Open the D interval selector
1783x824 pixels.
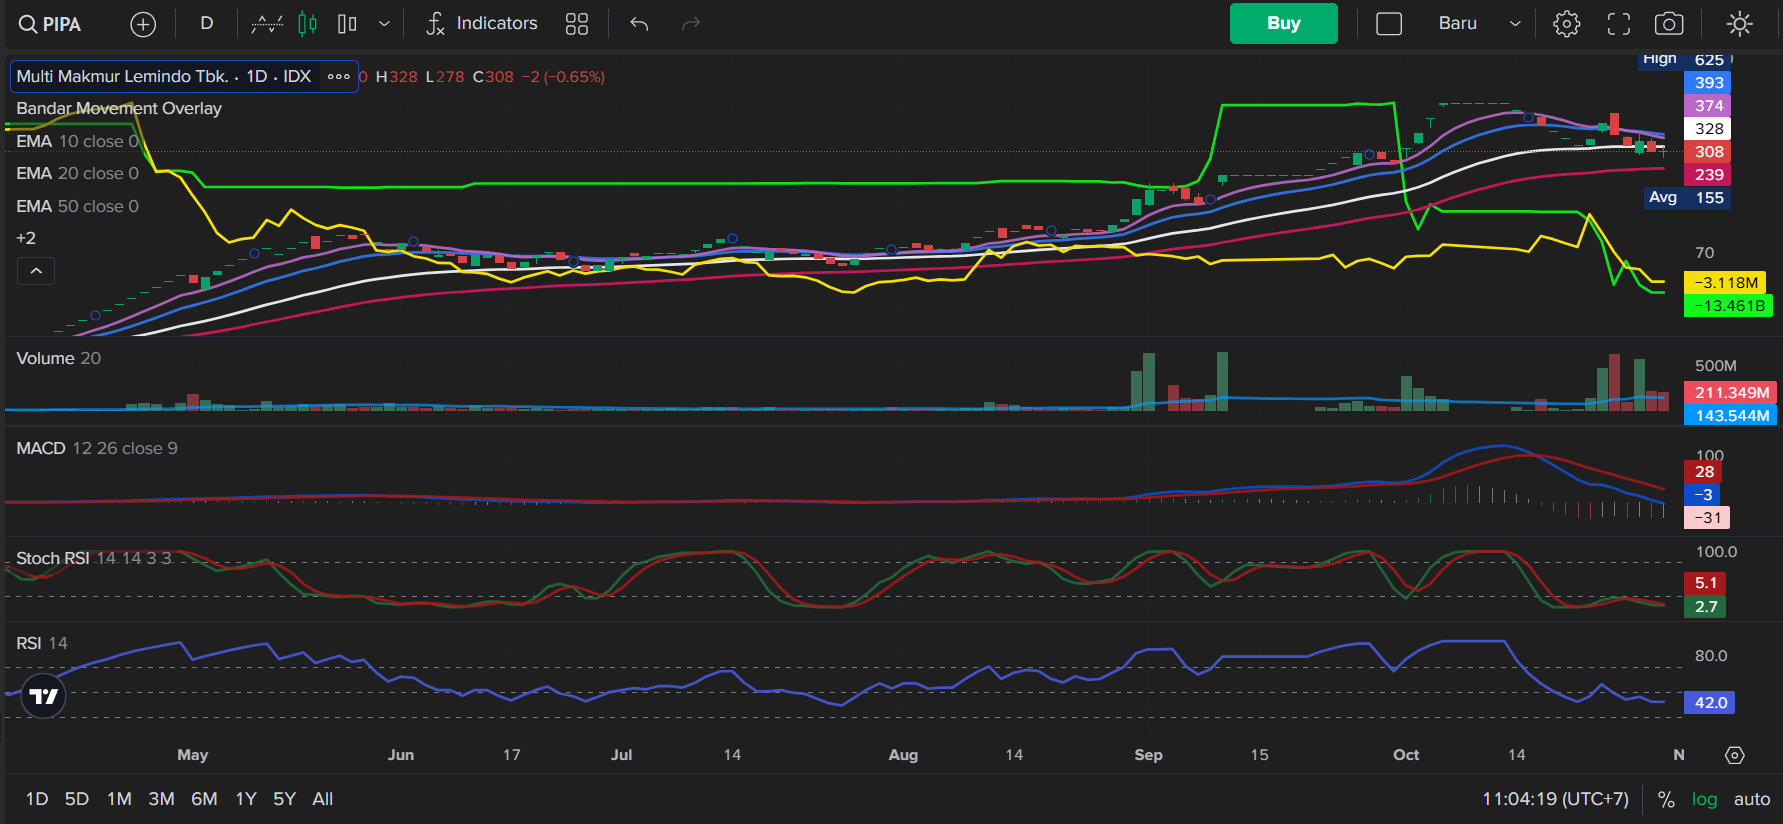click(x=207, y=24)
